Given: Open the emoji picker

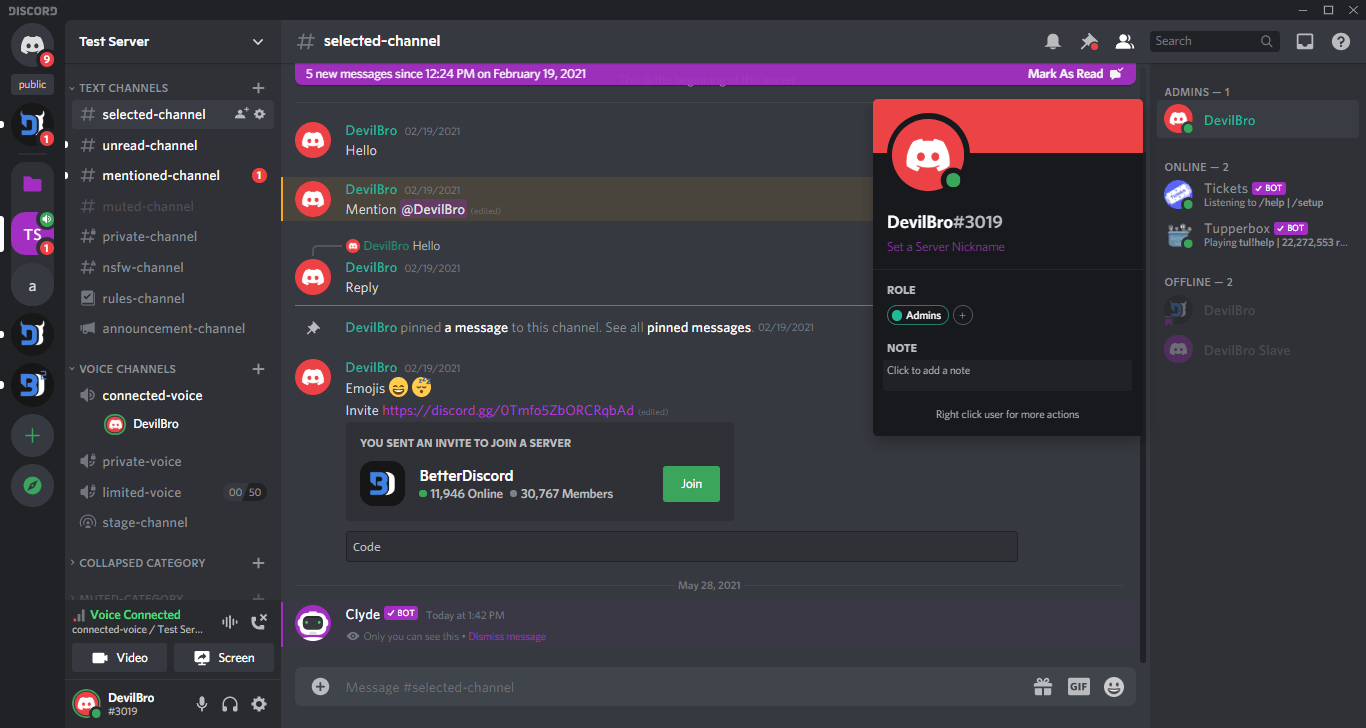Looking at the screenshot, I should 1113,687.
